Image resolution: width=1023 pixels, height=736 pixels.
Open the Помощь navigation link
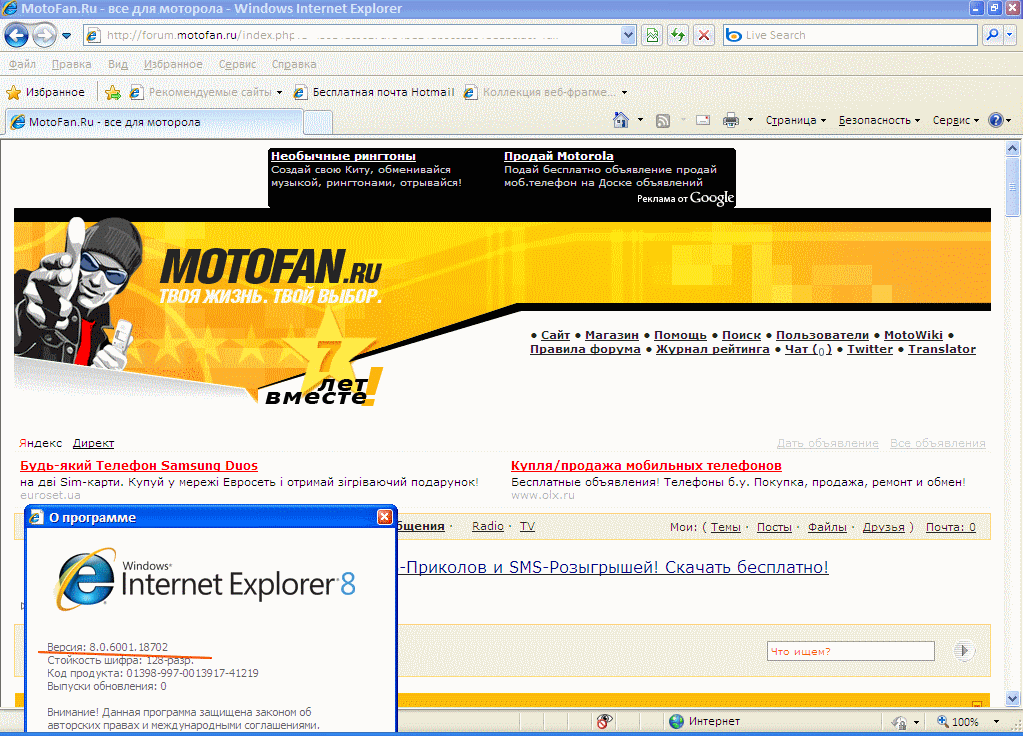point(680,335)
